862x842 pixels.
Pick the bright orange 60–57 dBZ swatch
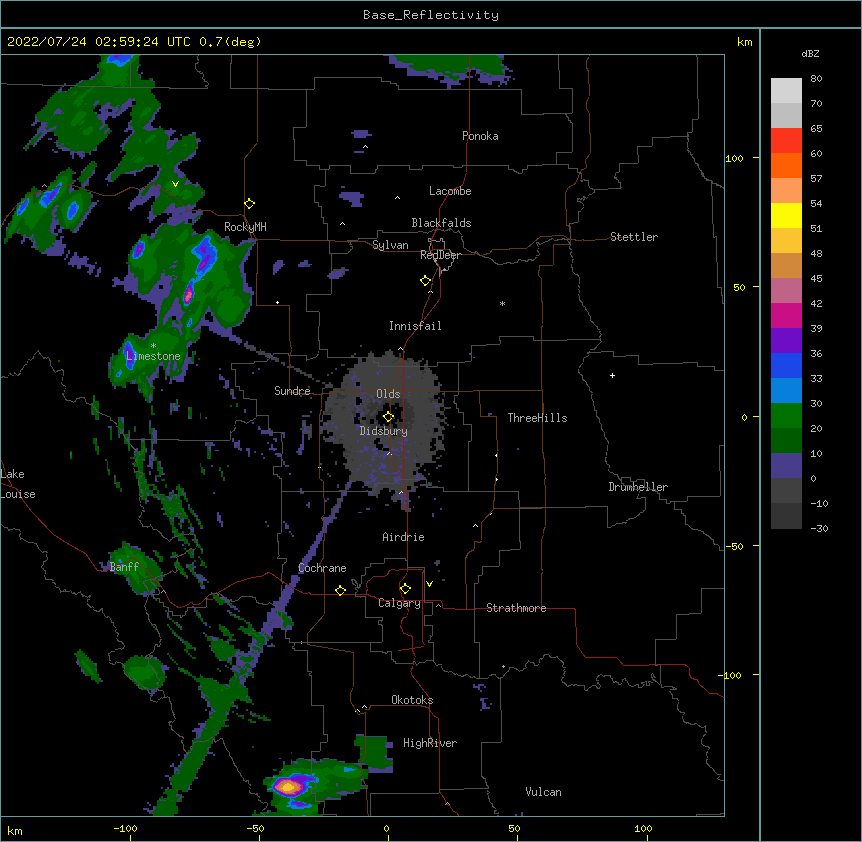point(786,165)
